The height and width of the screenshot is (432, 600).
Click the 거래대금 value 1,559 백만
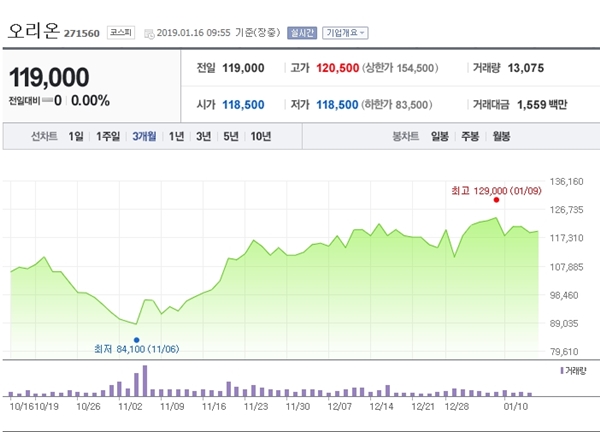pyautogui.click(x=542, y=104)
